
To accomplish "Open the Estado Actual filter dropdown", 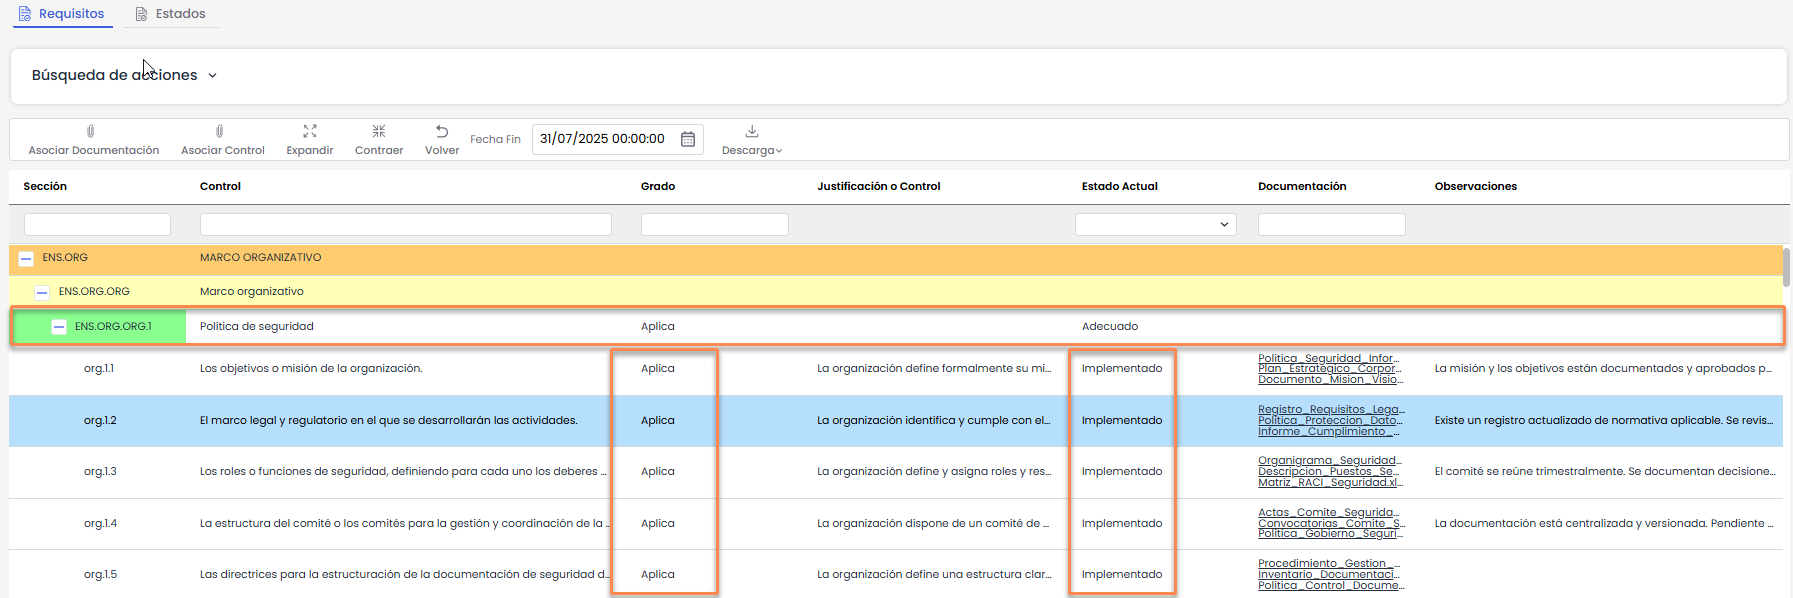I will 1155,225.
